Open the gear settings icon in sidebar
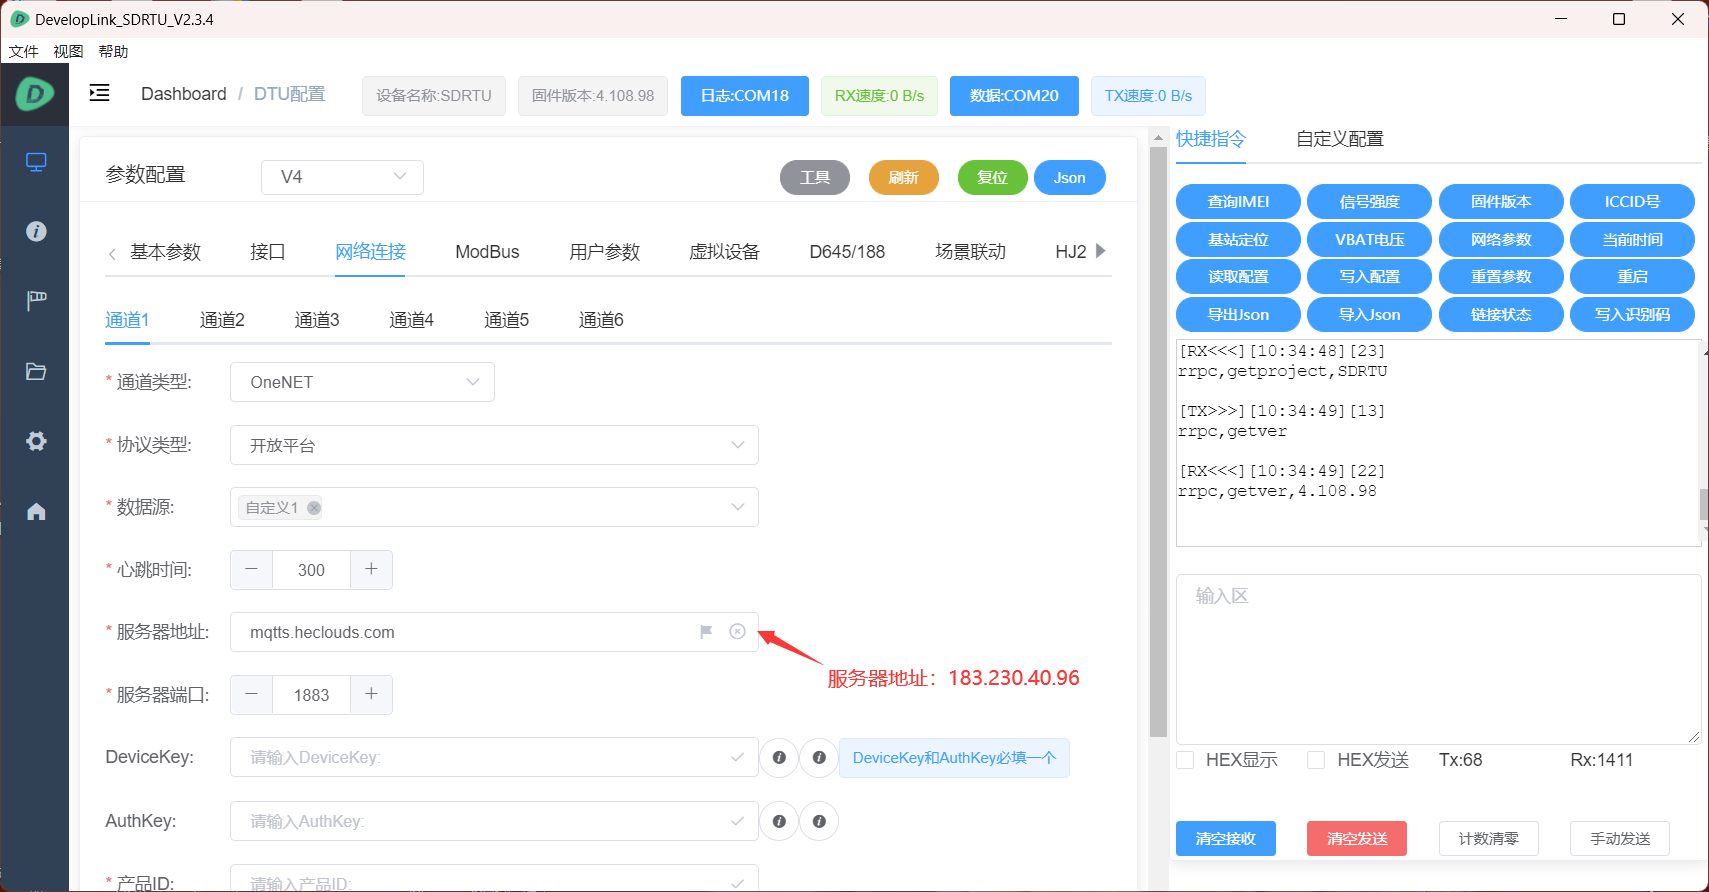The width and height of the screenshot is (1709, 892). pos(36,441)
